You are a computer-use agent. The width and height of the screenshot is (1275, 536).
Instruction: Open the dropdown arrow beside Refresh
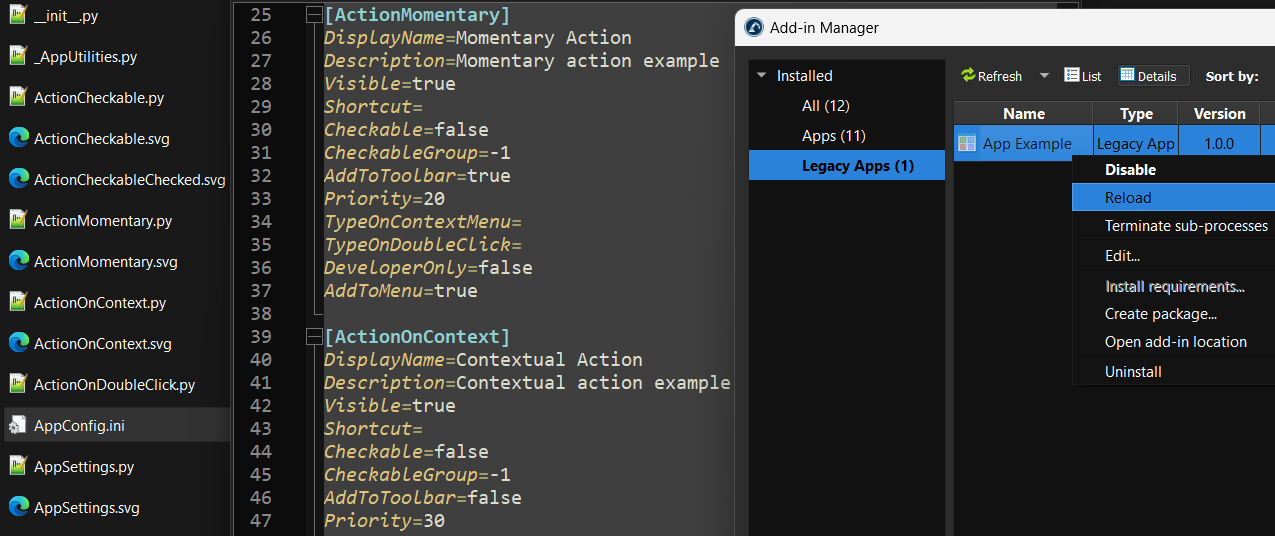1044,76
